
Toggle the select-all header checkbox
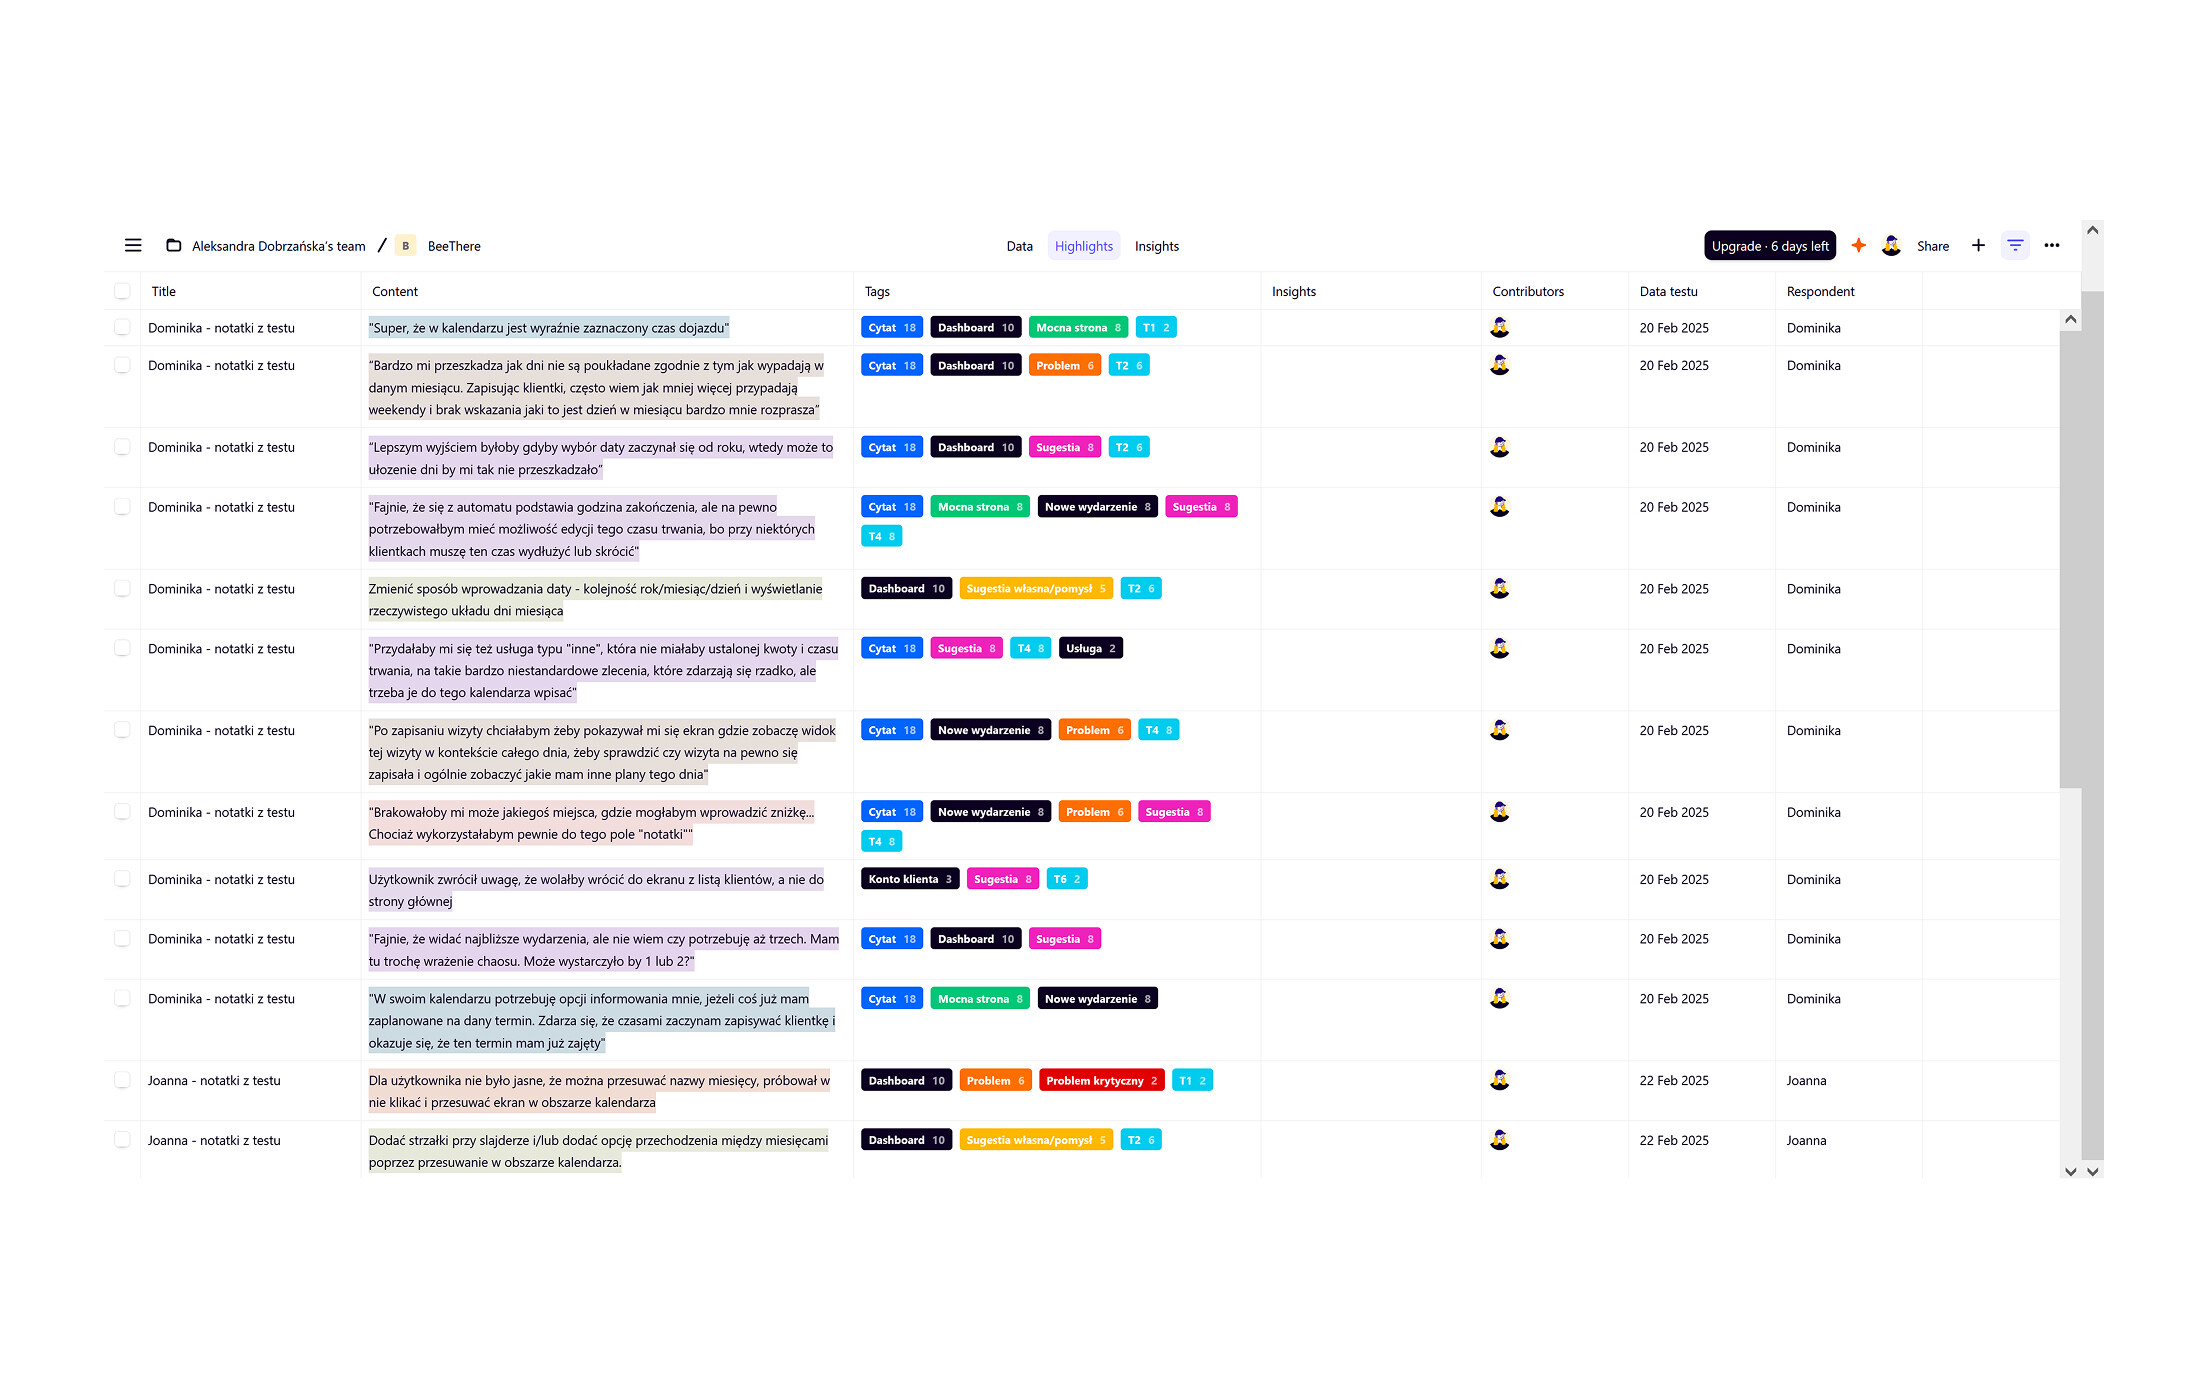(122, 292)
